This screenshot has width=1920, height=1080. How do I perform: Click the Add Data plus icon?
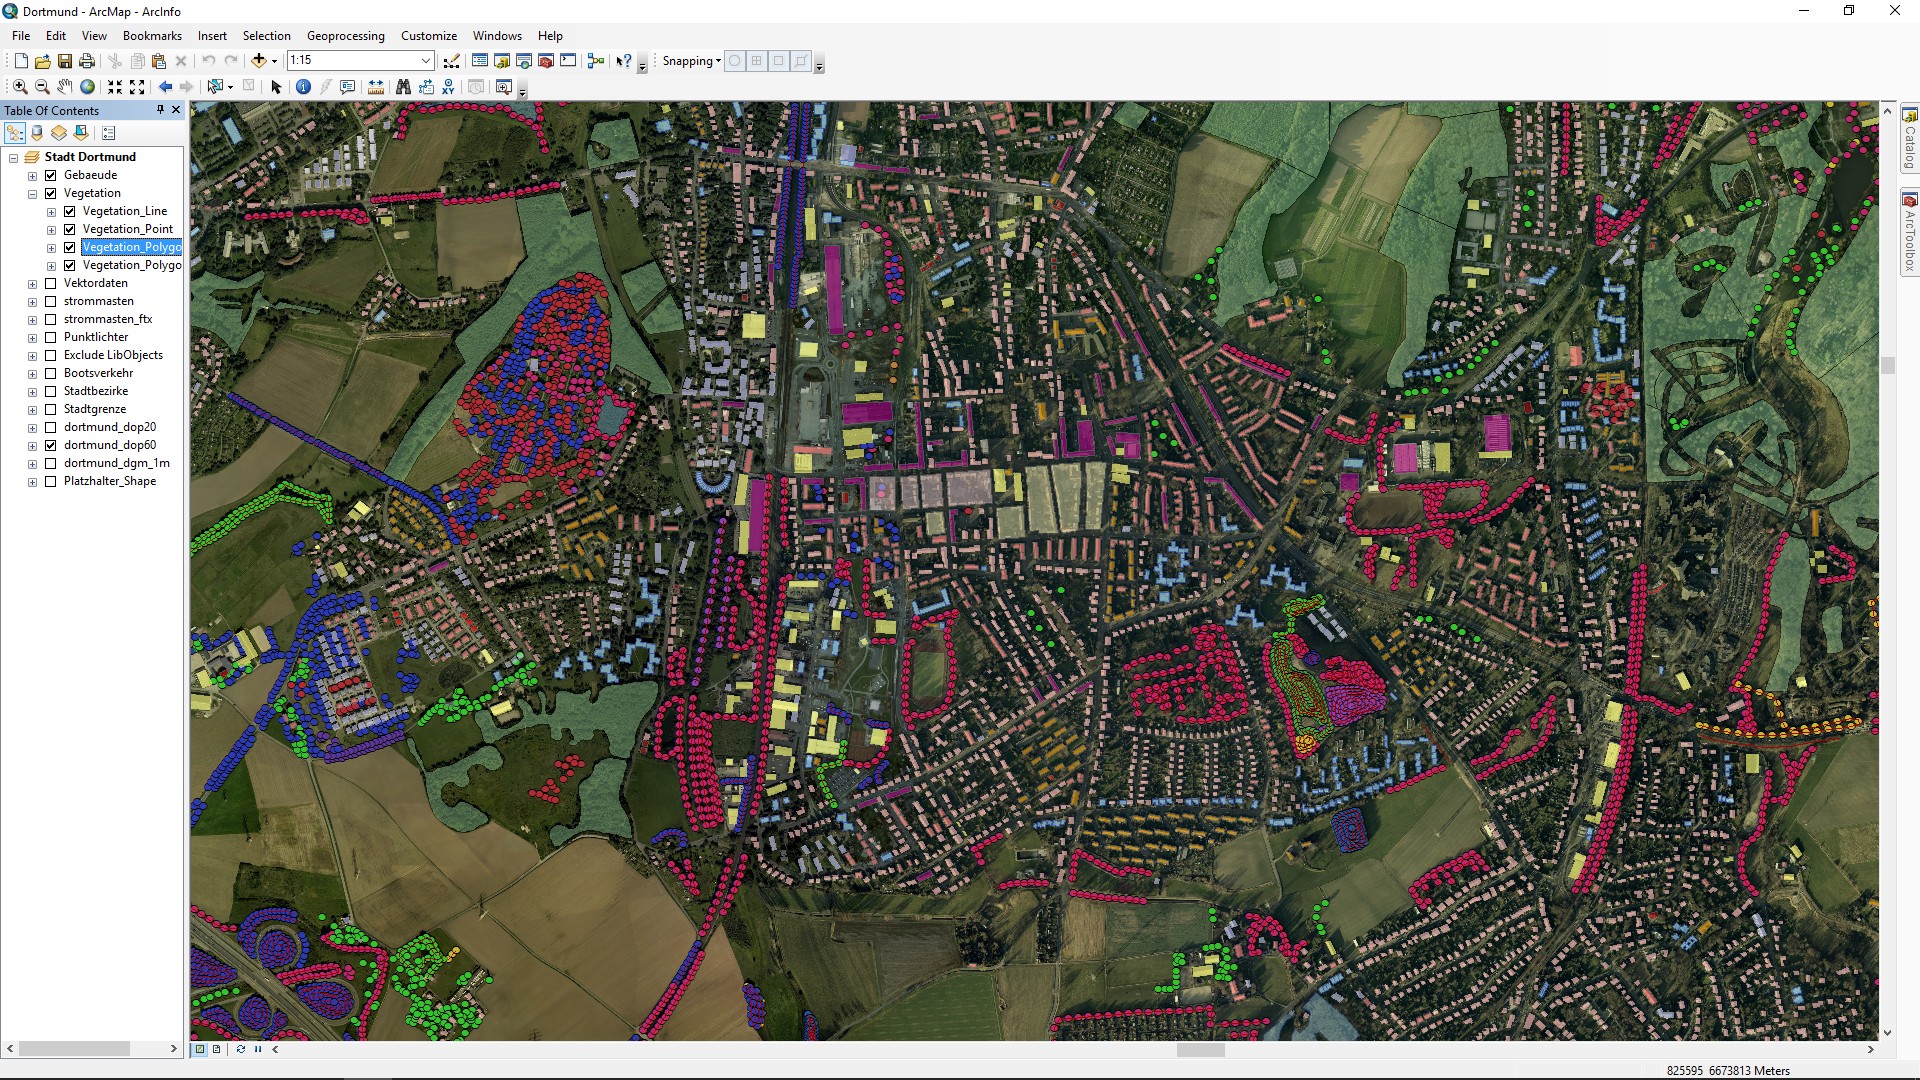(x=258, y=61)
